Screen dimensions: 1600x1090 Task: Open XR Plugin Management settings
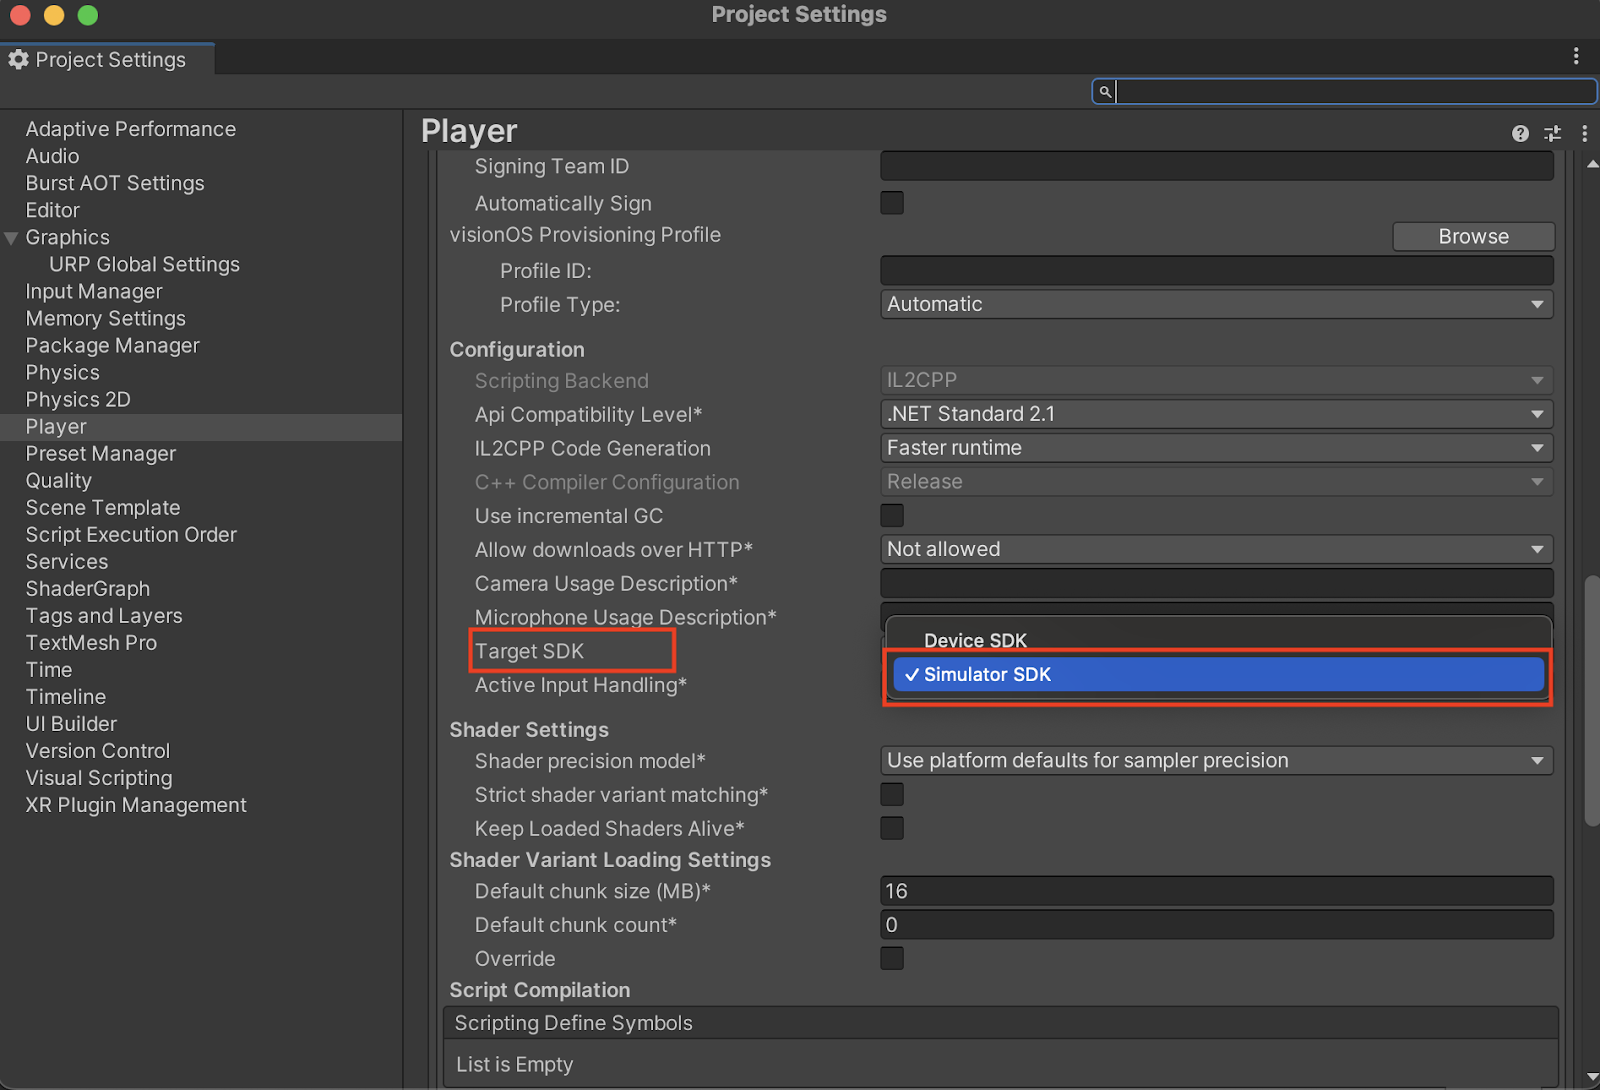click(135, 804)
